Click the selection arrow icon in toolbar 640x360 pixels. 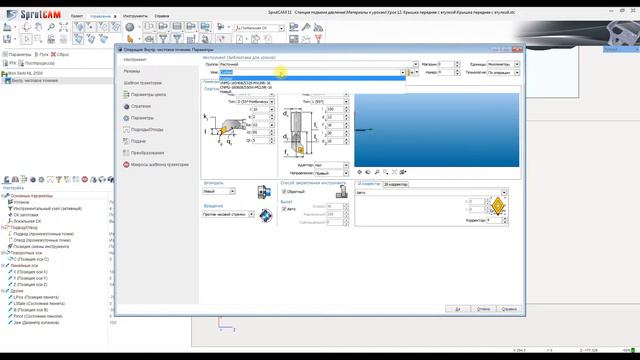27,39
